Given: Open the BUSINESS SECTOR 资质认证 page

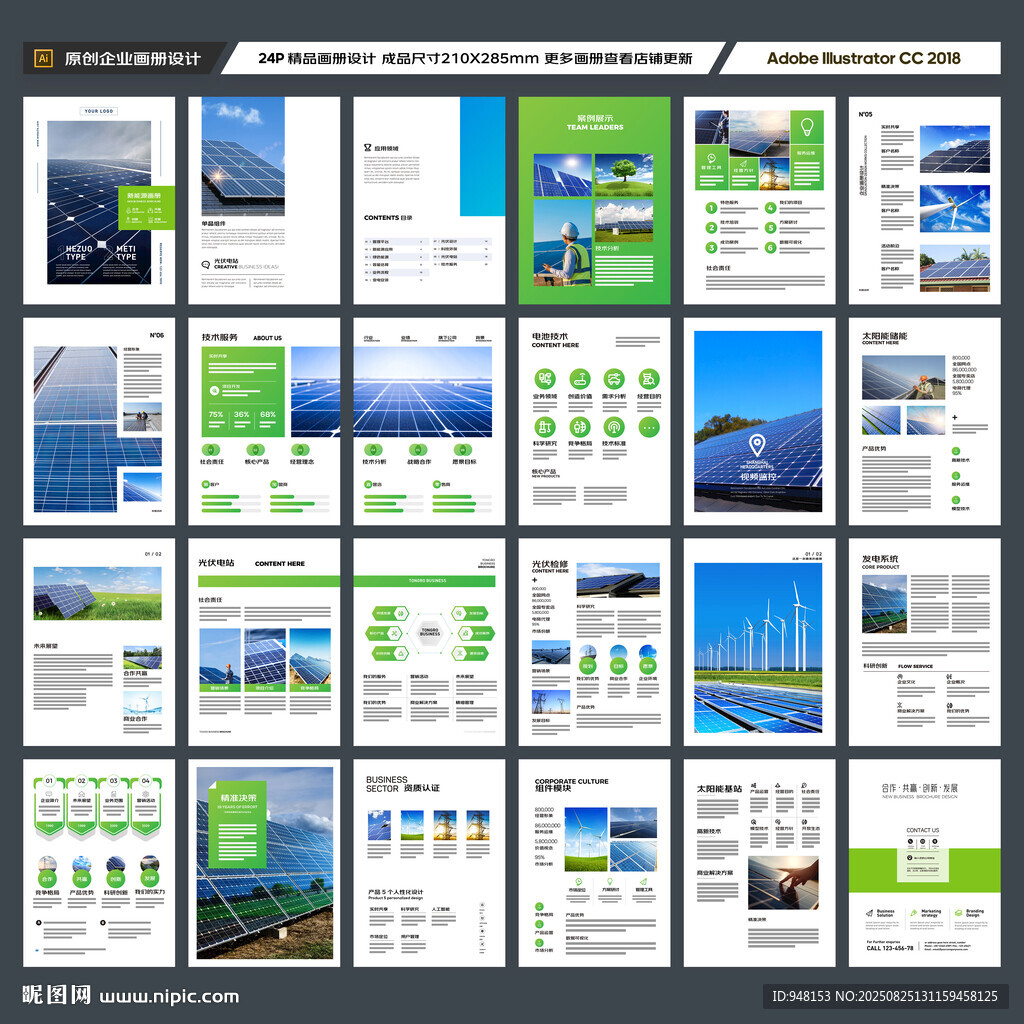Looking at the screenshot, I should click(429, 863).
